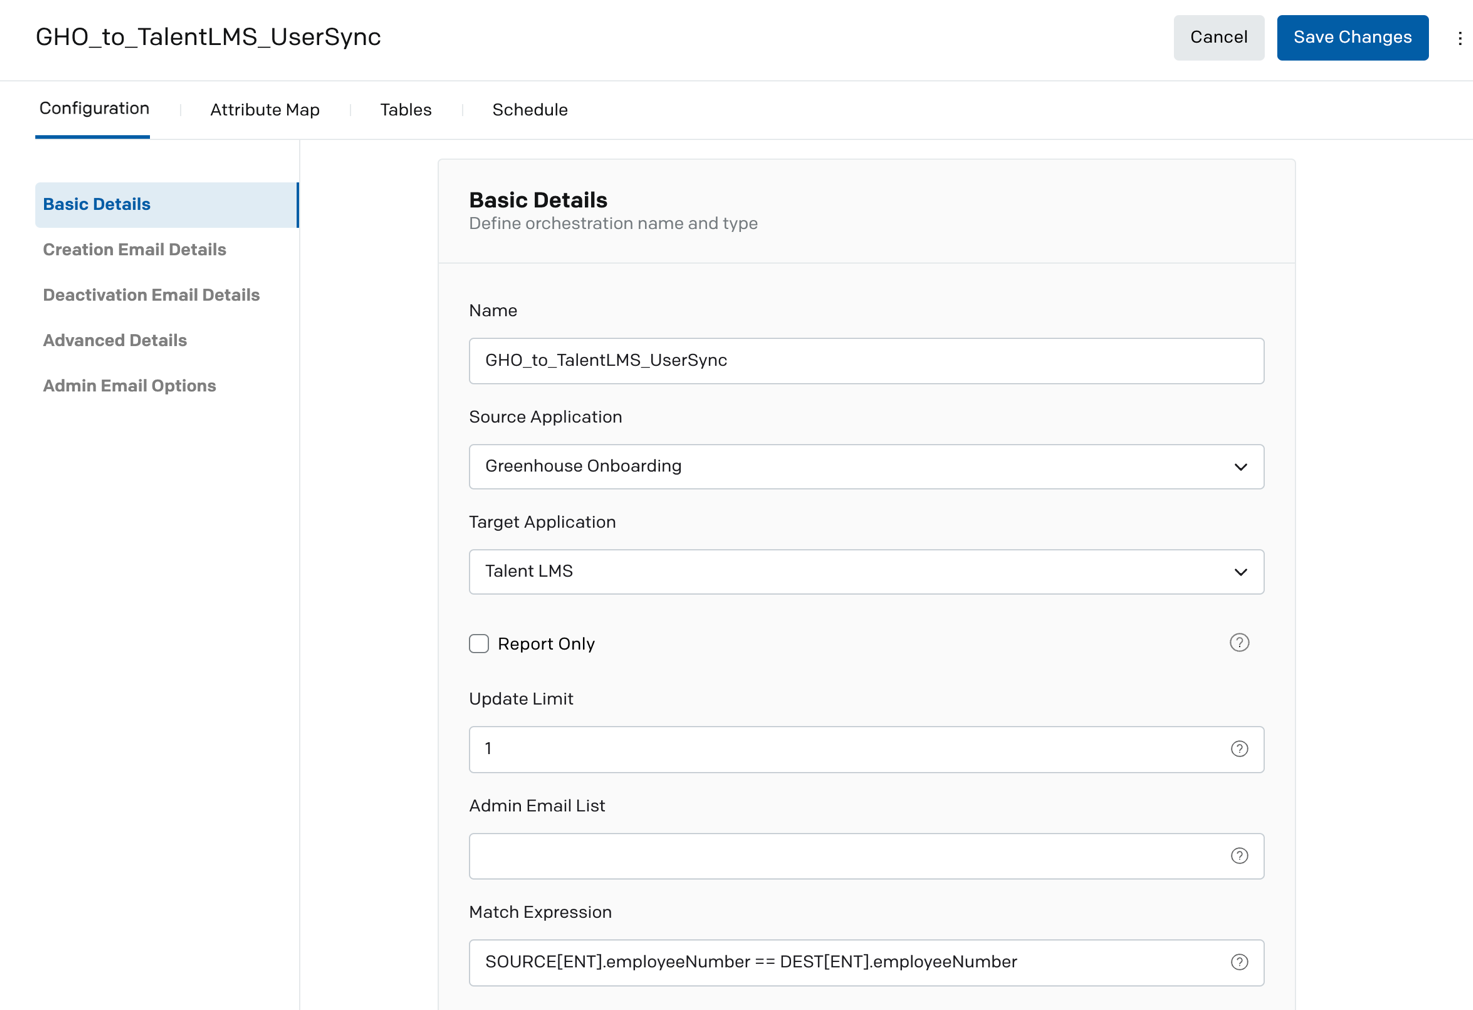1473x1010 pixels.
Task: Select Basic Details in the sidebar
Action: coord(166,205)
